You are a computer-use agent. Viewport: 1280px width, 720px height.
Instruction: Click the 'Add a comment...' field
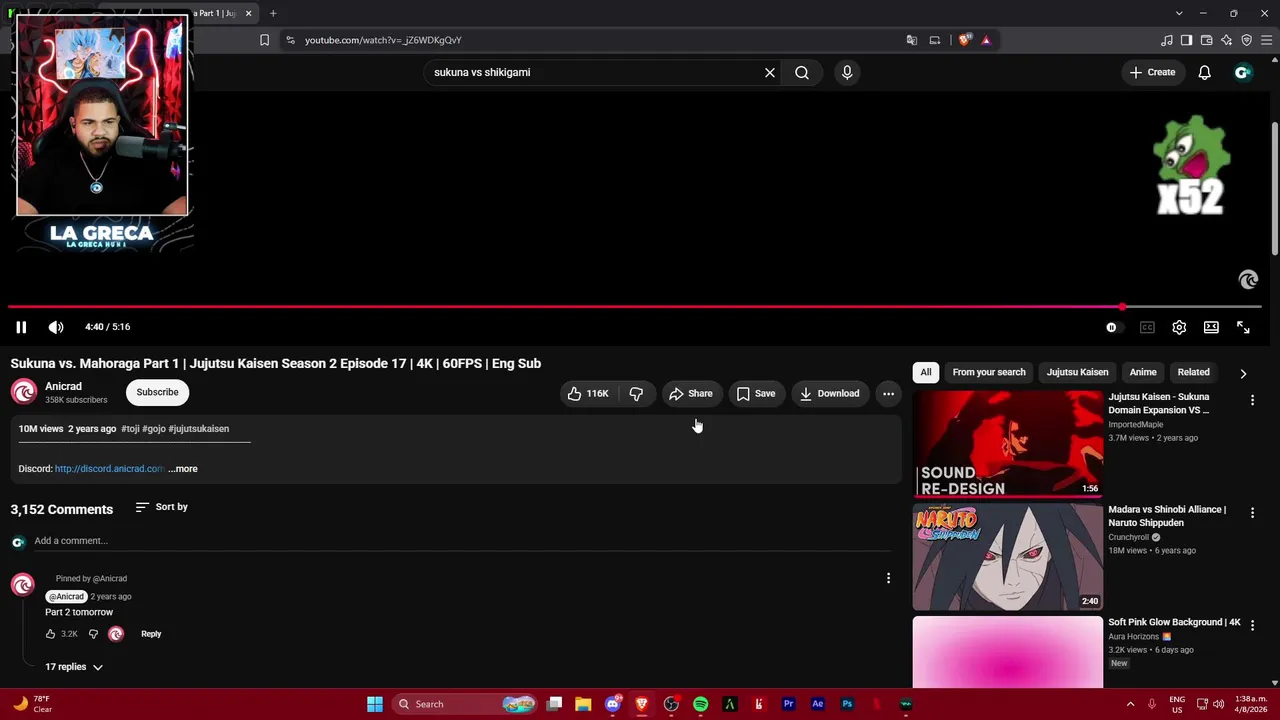(462, 541)
